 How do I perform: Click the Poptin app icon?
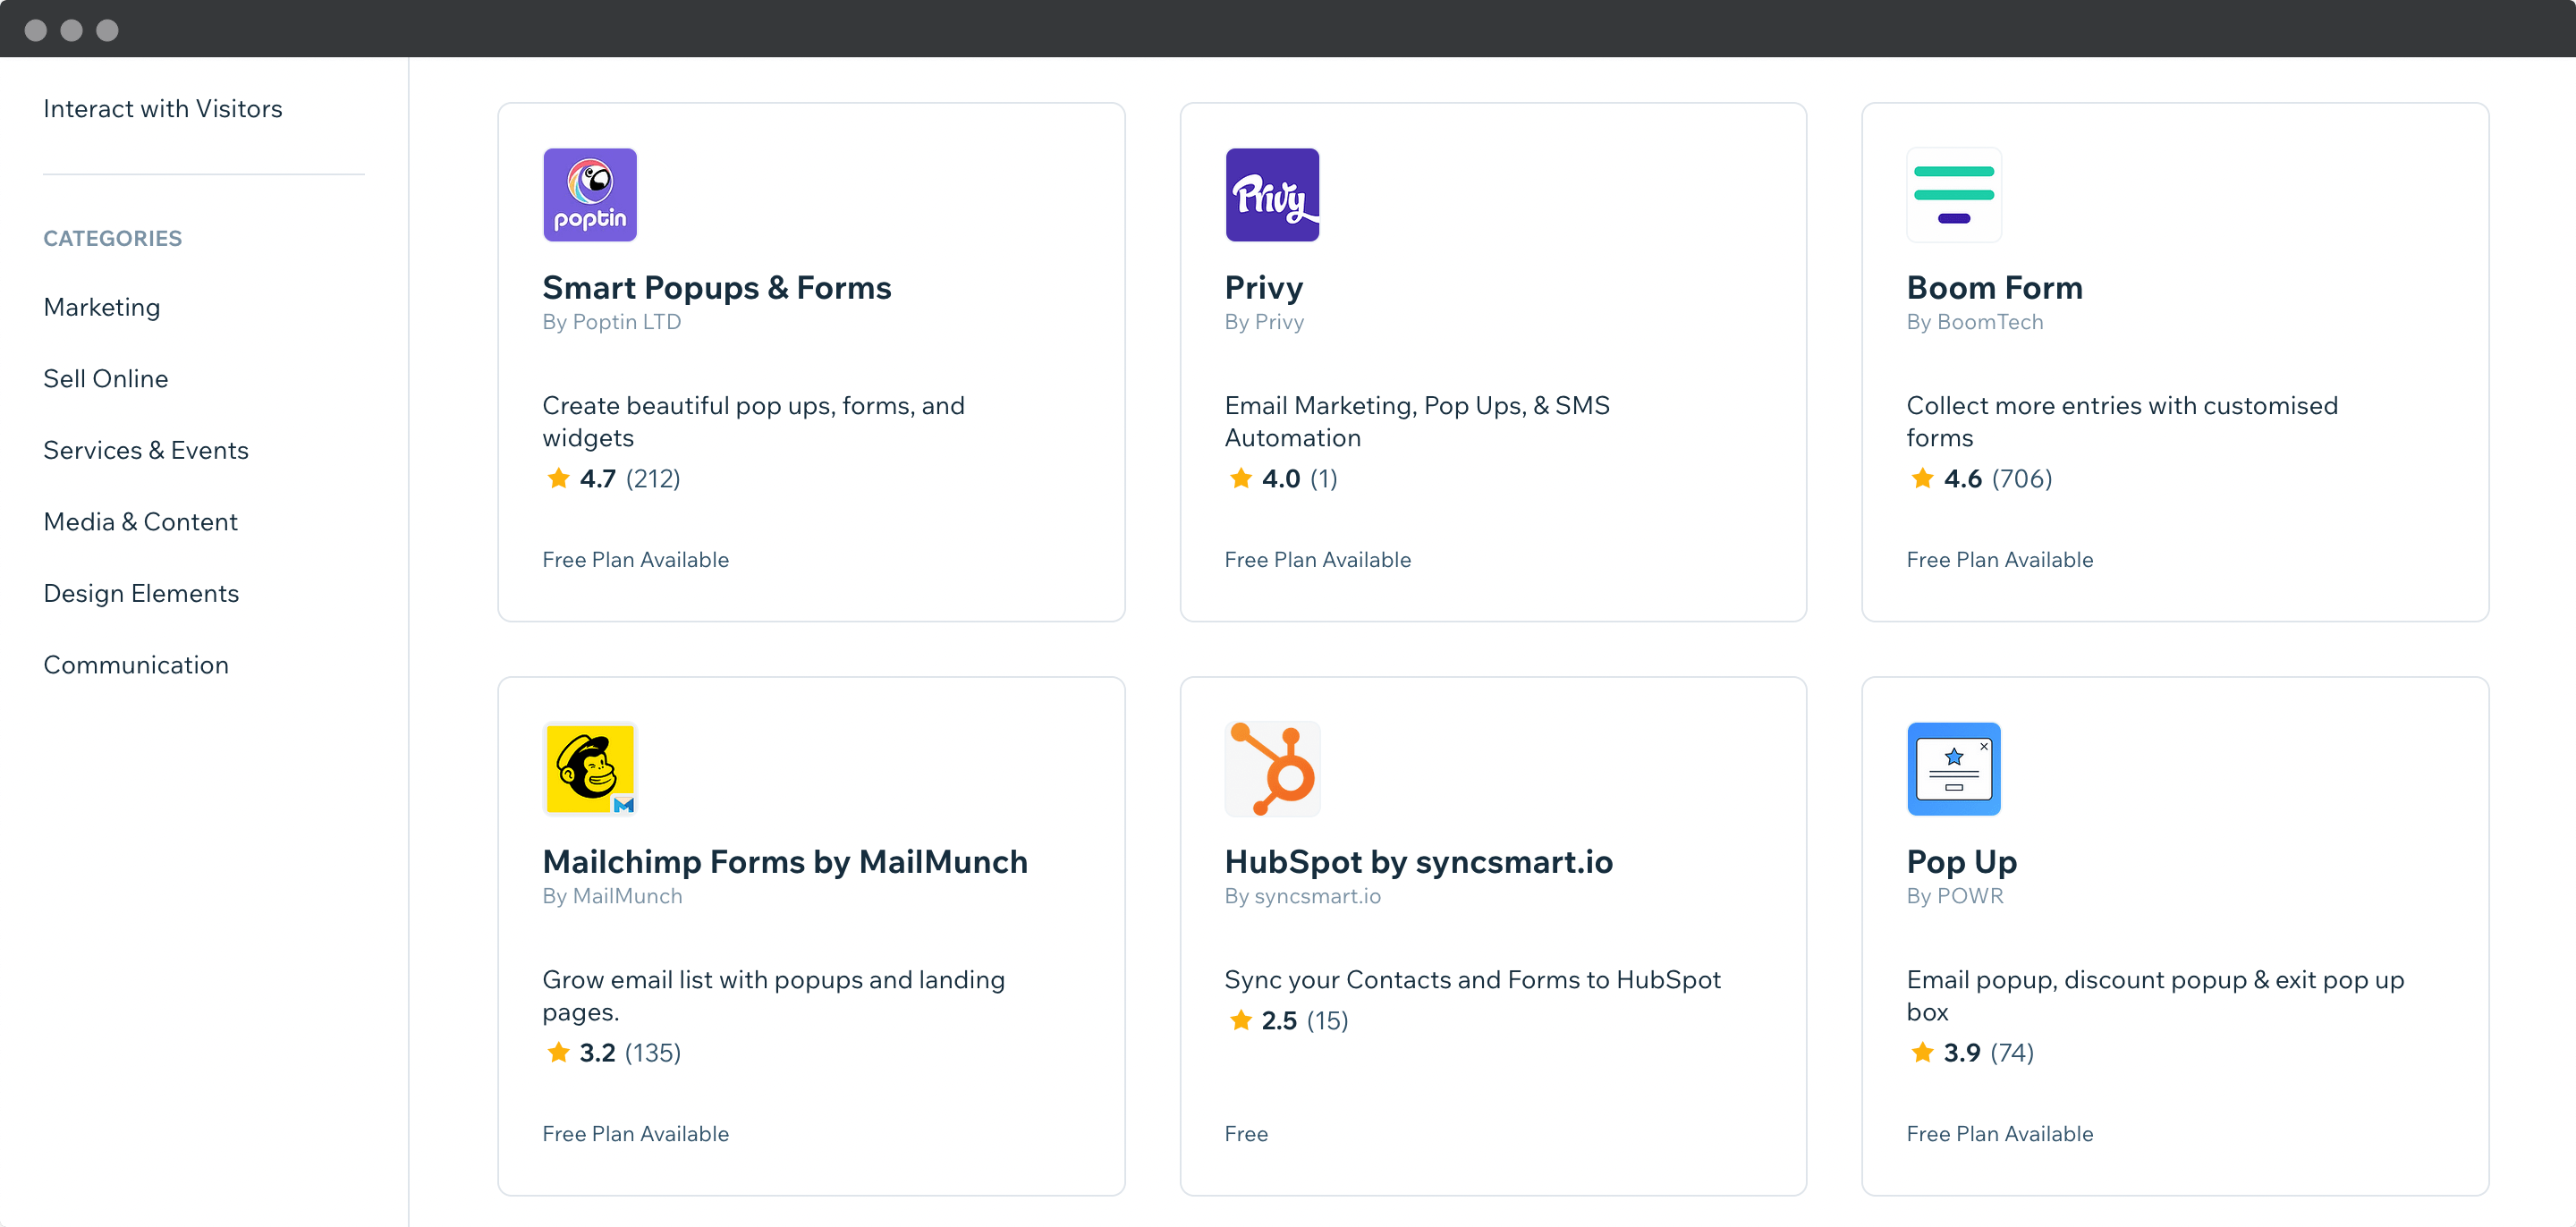pos(589,195)
